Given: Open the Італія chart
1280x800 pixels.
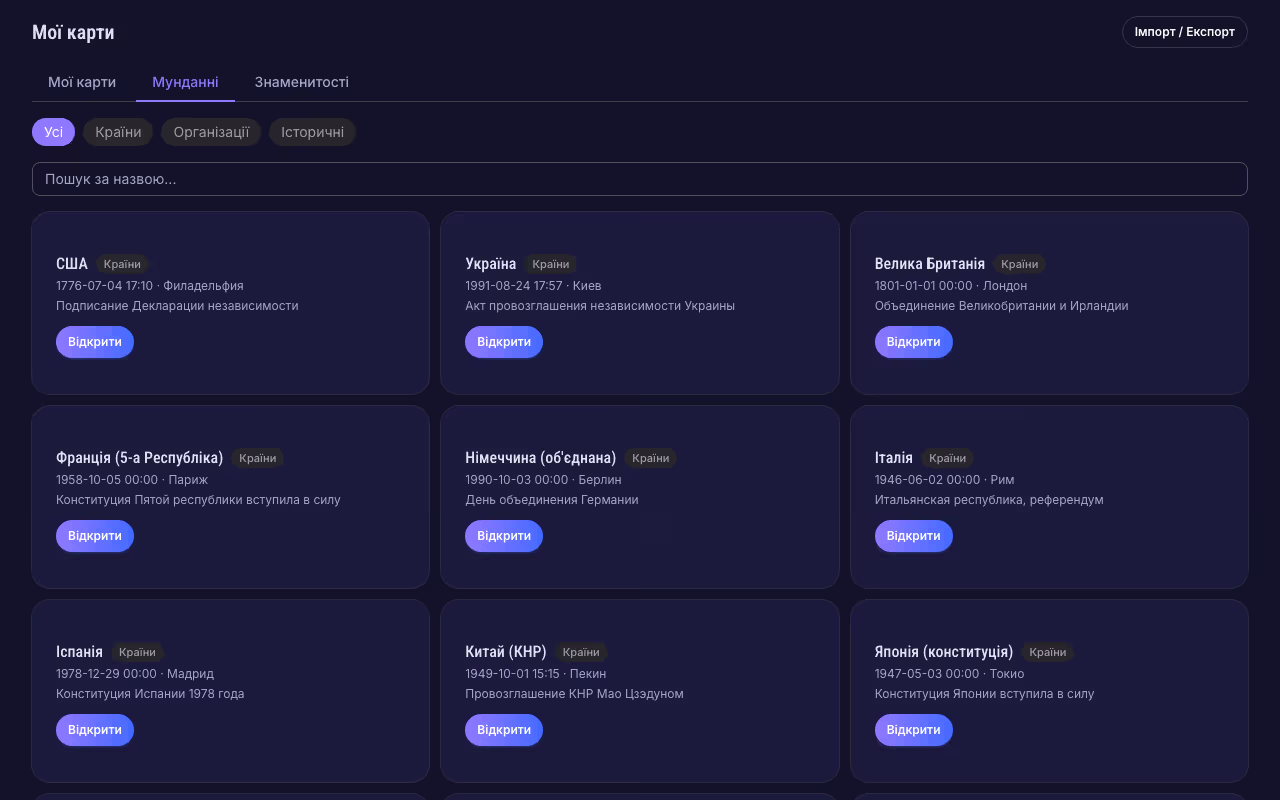Looking at the screenshot, I should (x=913, y=536).
